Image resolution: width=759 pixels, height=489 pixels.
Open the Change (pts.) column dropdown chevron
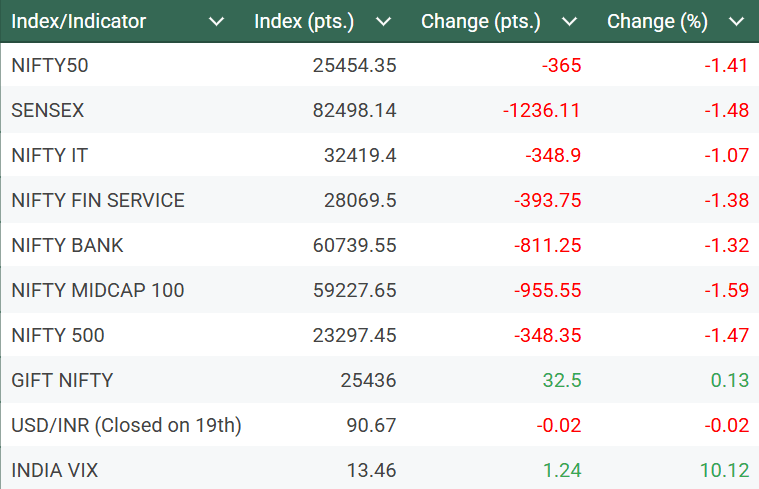pyautogui.click(x=569, y=22)
